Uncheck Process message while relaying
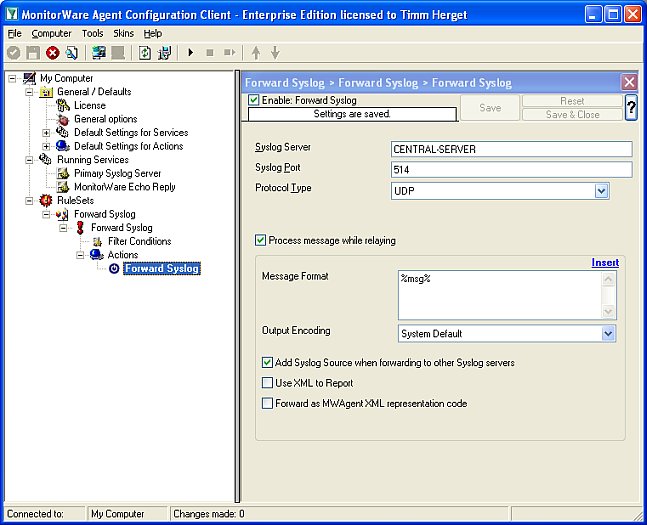The image size is (647, 525). click(260, 240)
